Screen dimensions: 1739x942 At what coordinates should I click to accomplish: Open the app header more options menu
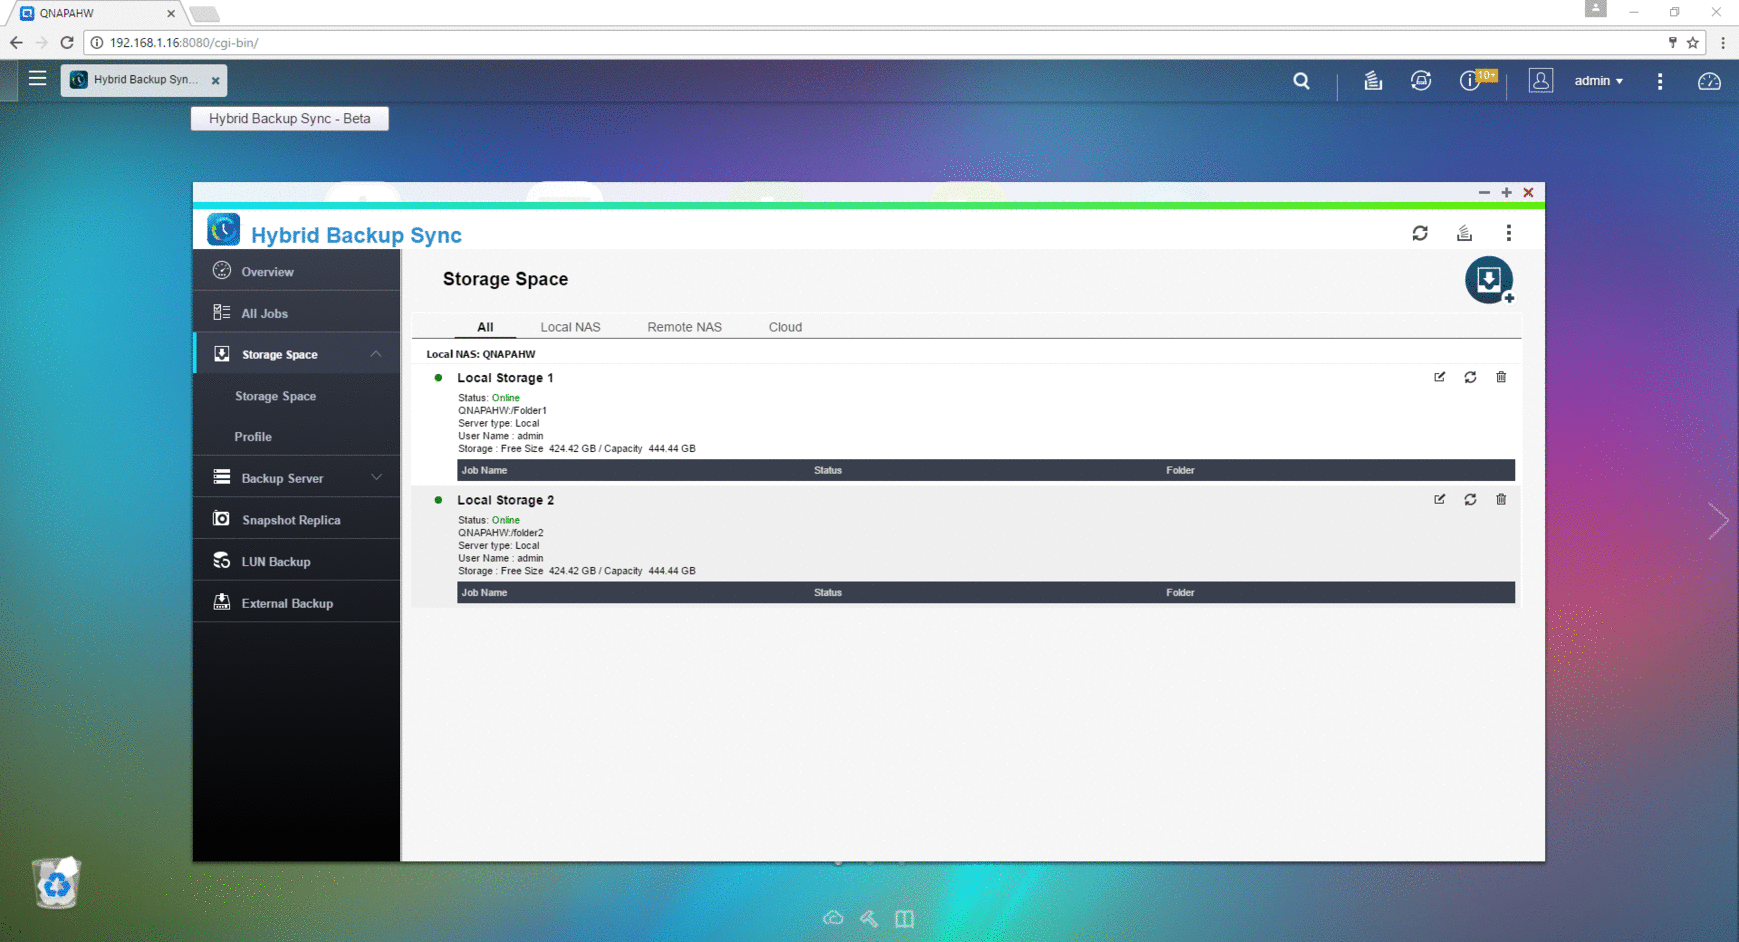click(1508, 233)
